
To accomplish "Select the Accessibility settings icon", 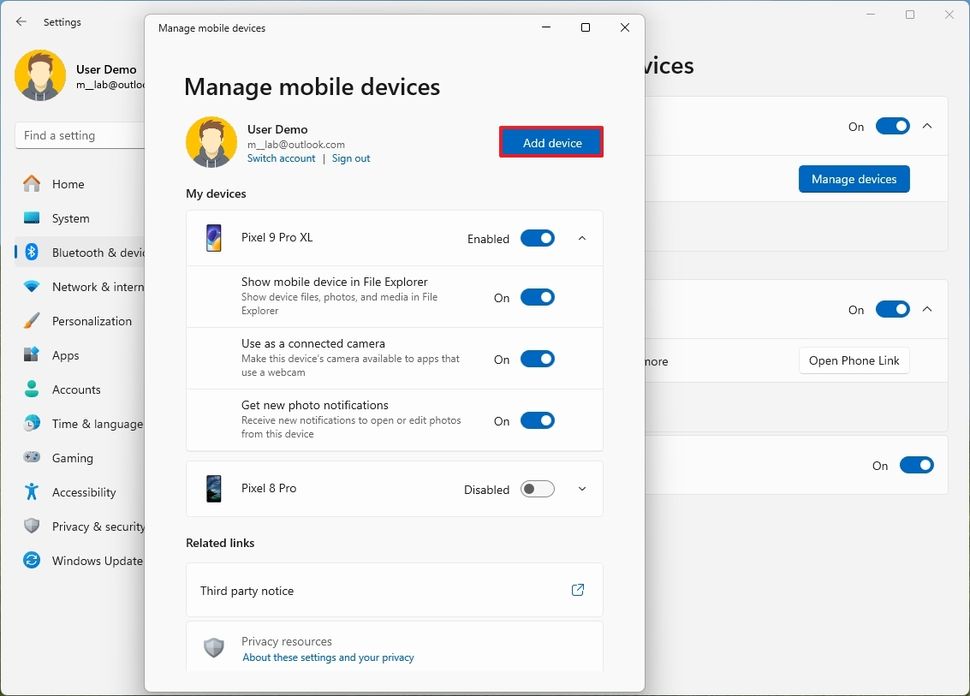I will point(30,492).
